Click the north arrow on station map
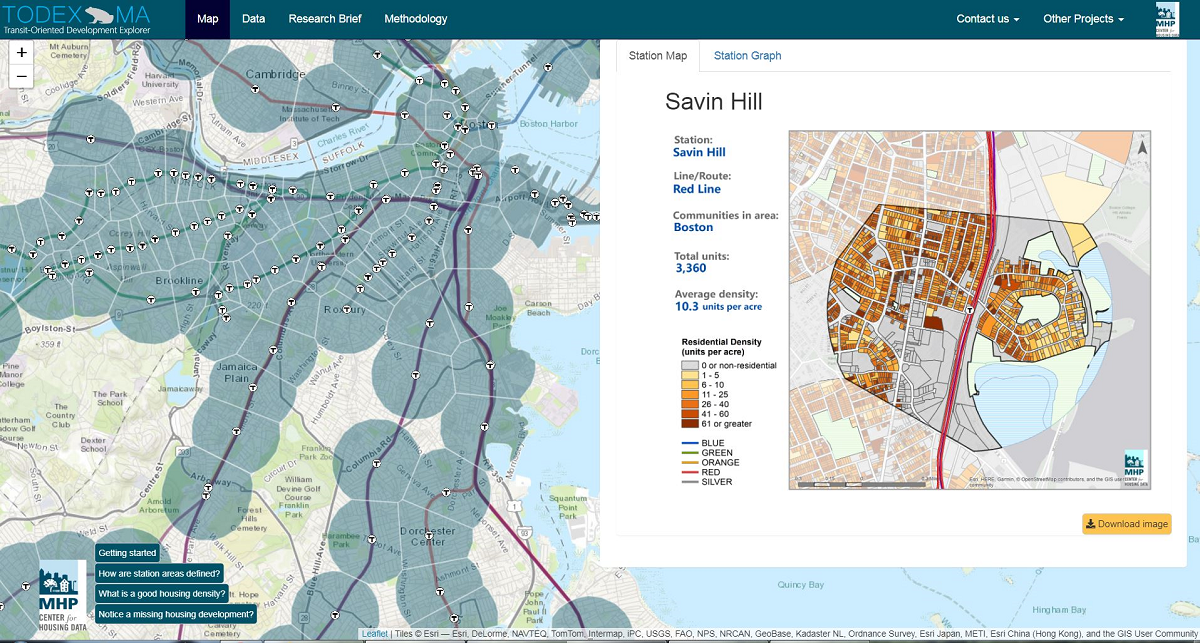Screen dimensions: 1200x643 point(1143,148)
